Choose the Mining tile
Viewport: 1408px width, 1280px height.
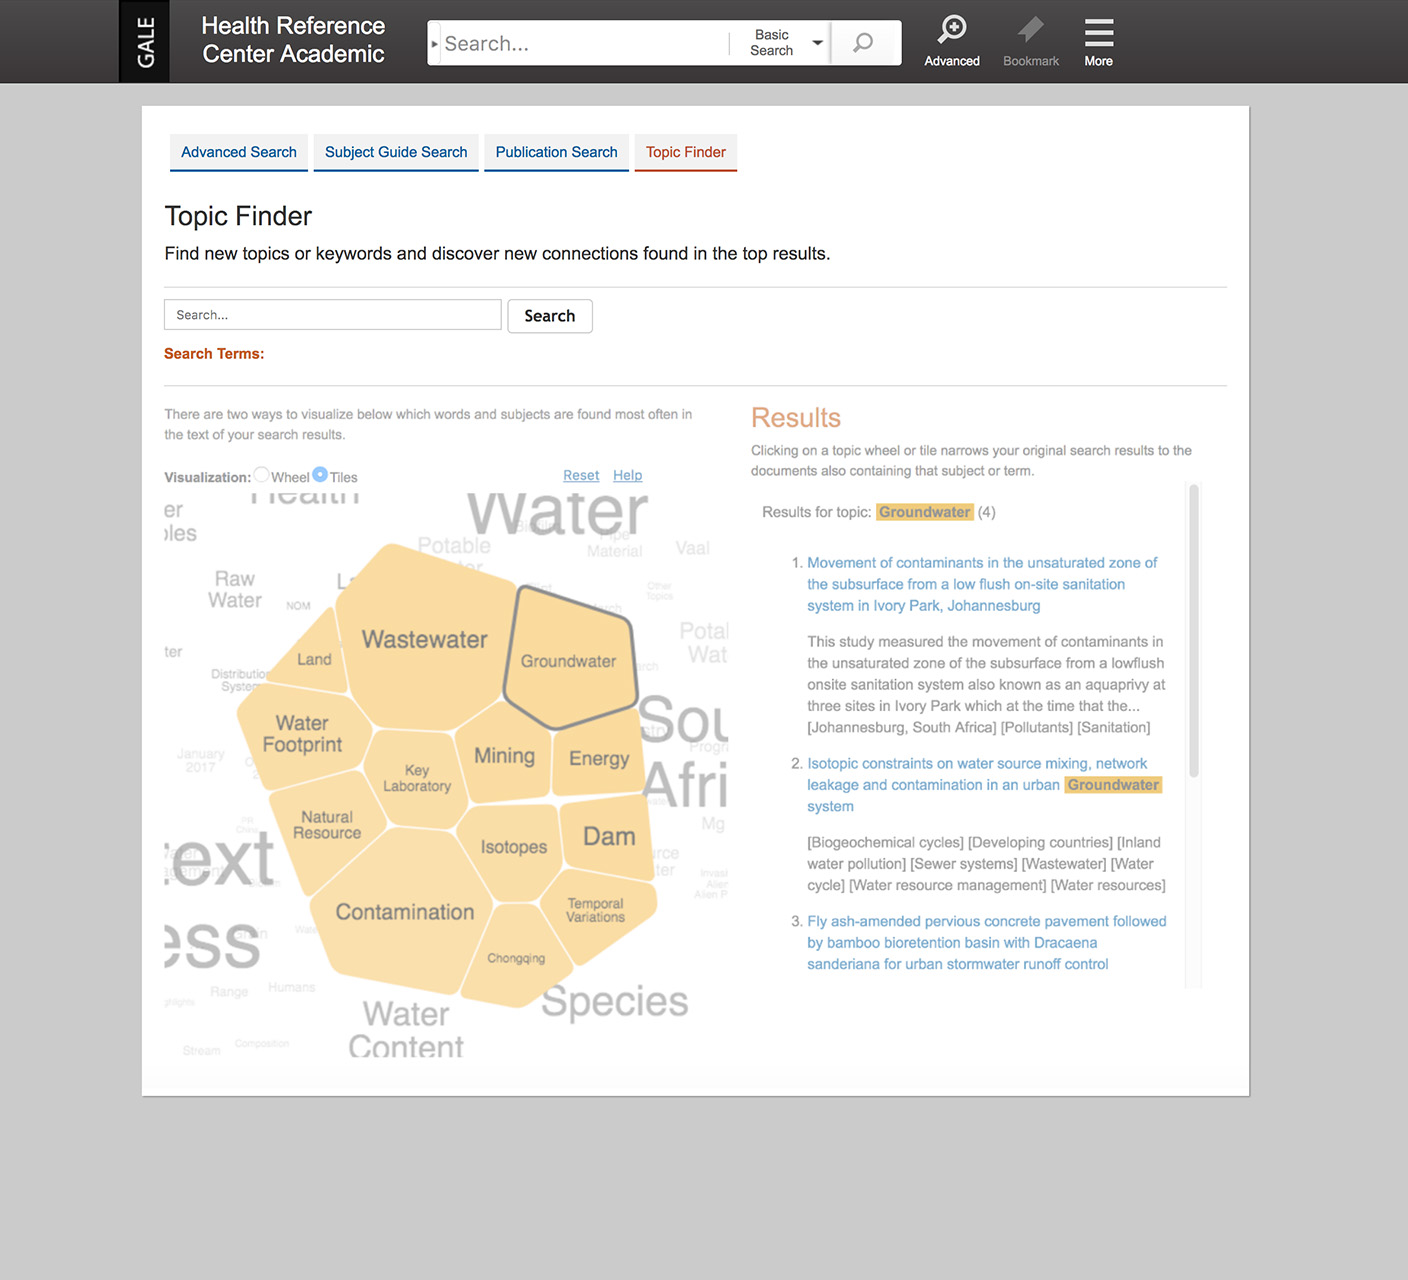(x=504, y=756)
